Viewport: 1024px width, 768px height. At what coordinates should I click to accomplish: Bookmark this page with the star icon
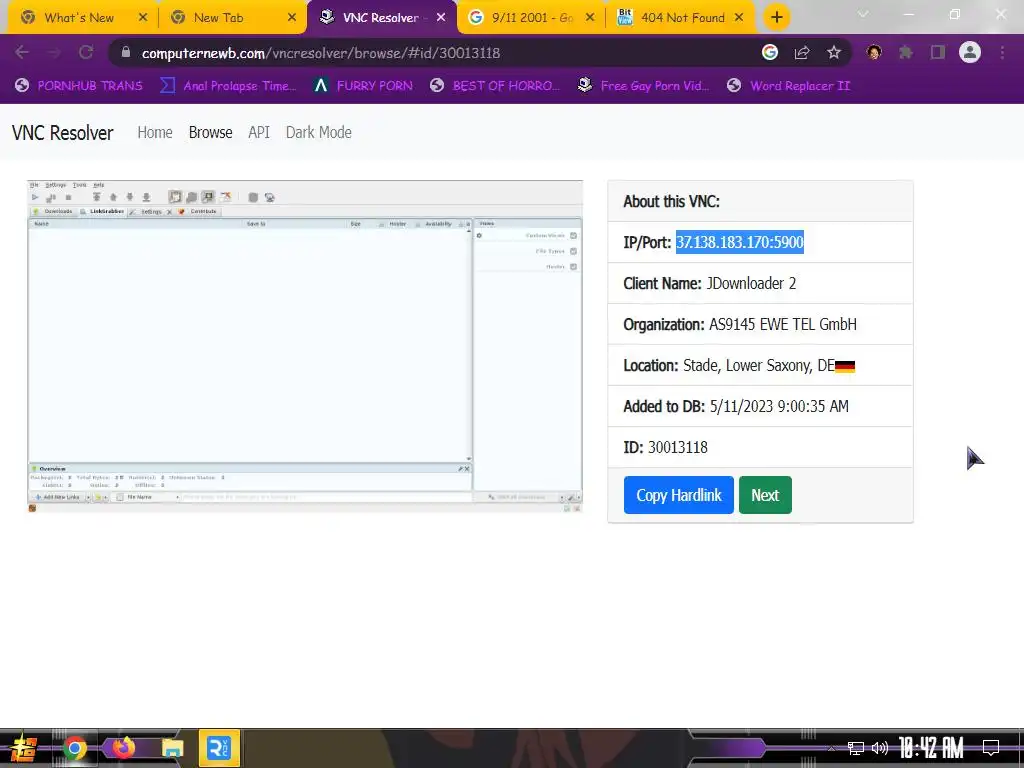click(834, 52)
